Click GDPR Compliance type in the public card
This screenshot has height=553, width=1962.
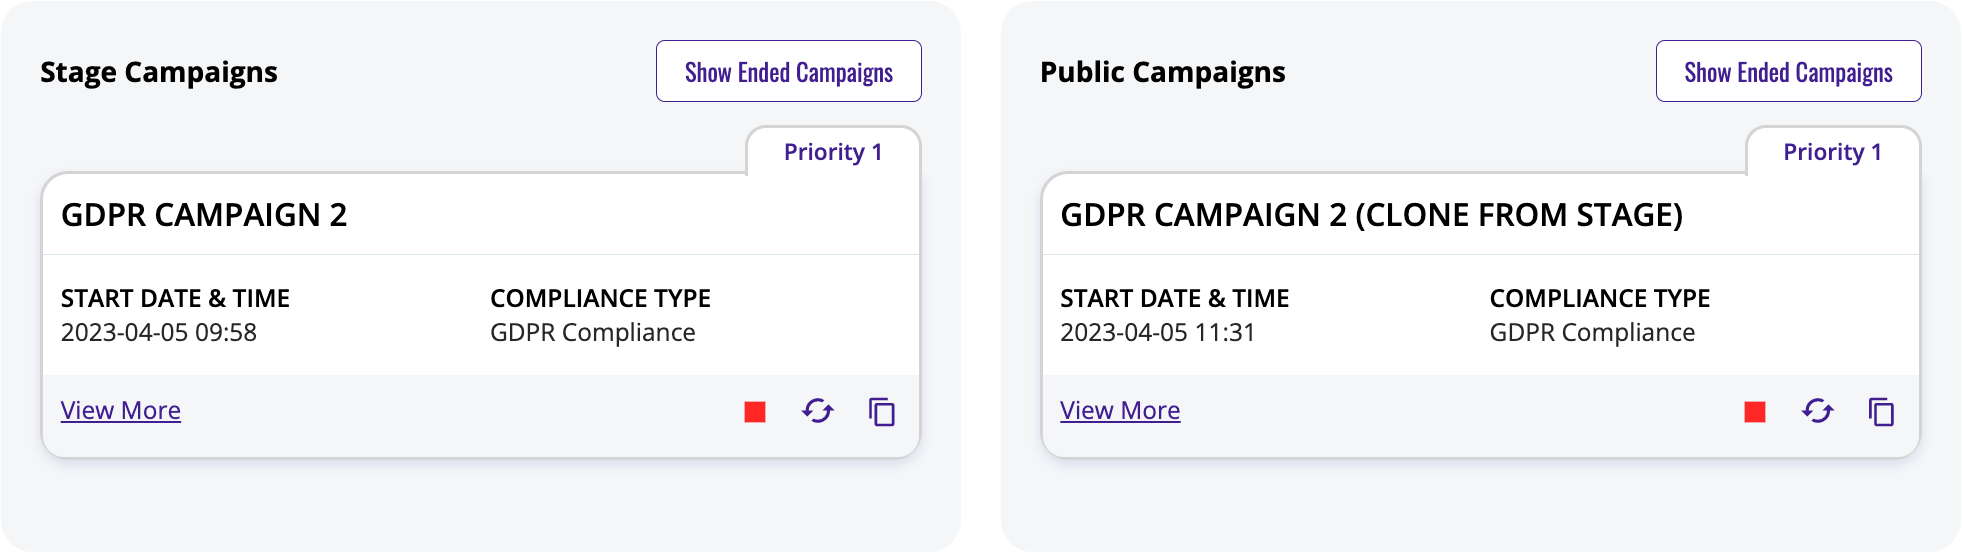point(1593,333)
